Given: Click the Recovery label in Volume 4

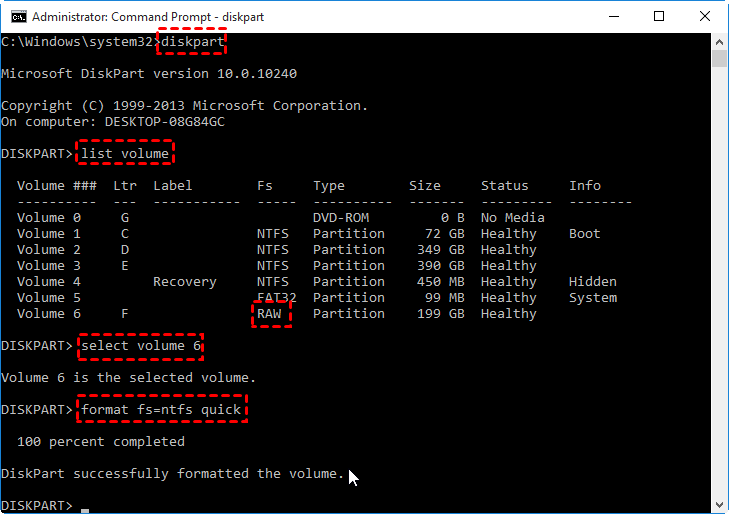Looking at the screenshot, I should 185,282.
